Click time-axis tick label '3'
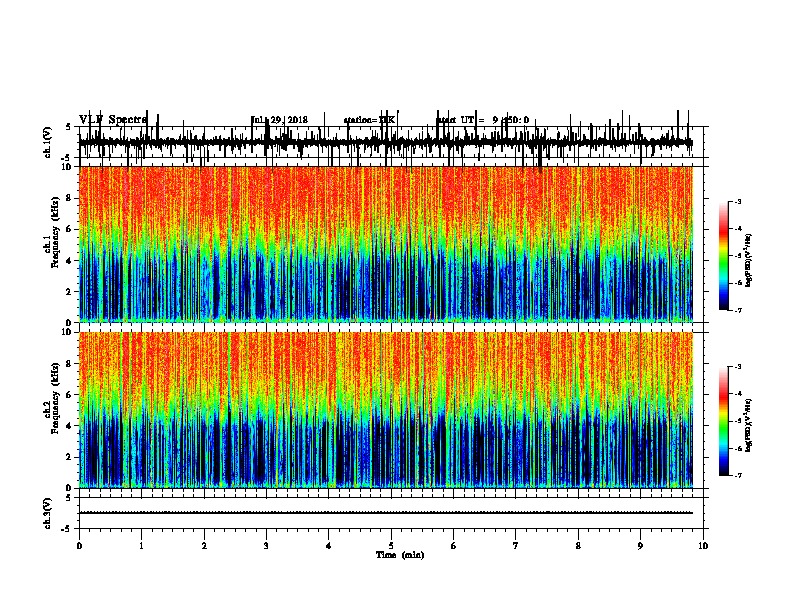This screenshot has width=792, height=612. click(x=266, y=546)
